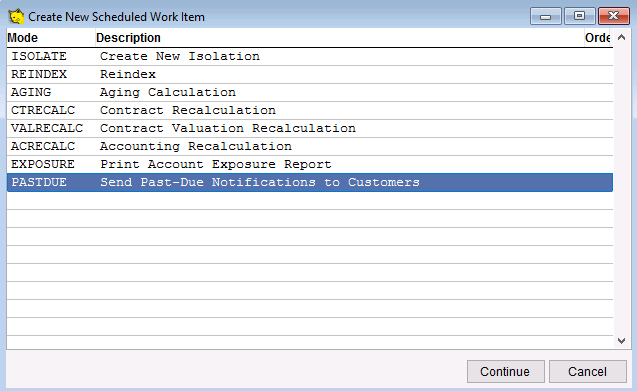
Task: Click 'Create New Isolation' description
Action: pyautogui.click(x=180, y=56)
